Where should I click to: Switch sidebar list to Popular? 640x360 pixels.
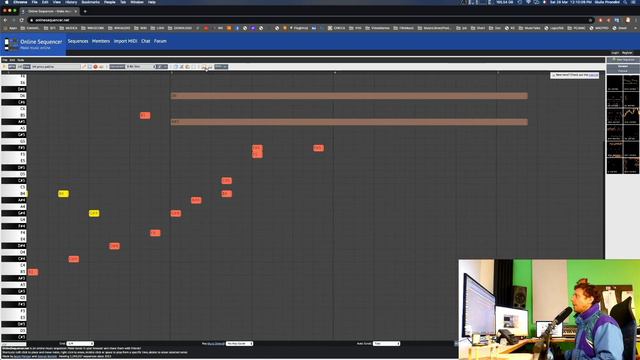623,71
